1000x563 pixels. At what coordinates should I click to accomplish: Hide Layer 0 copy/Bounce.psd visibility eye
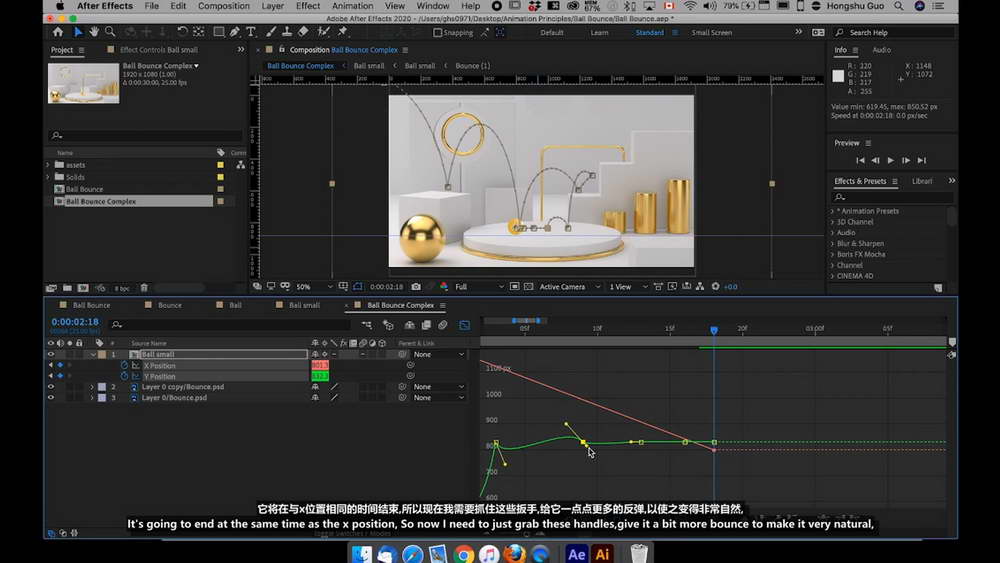click(51, 387)
